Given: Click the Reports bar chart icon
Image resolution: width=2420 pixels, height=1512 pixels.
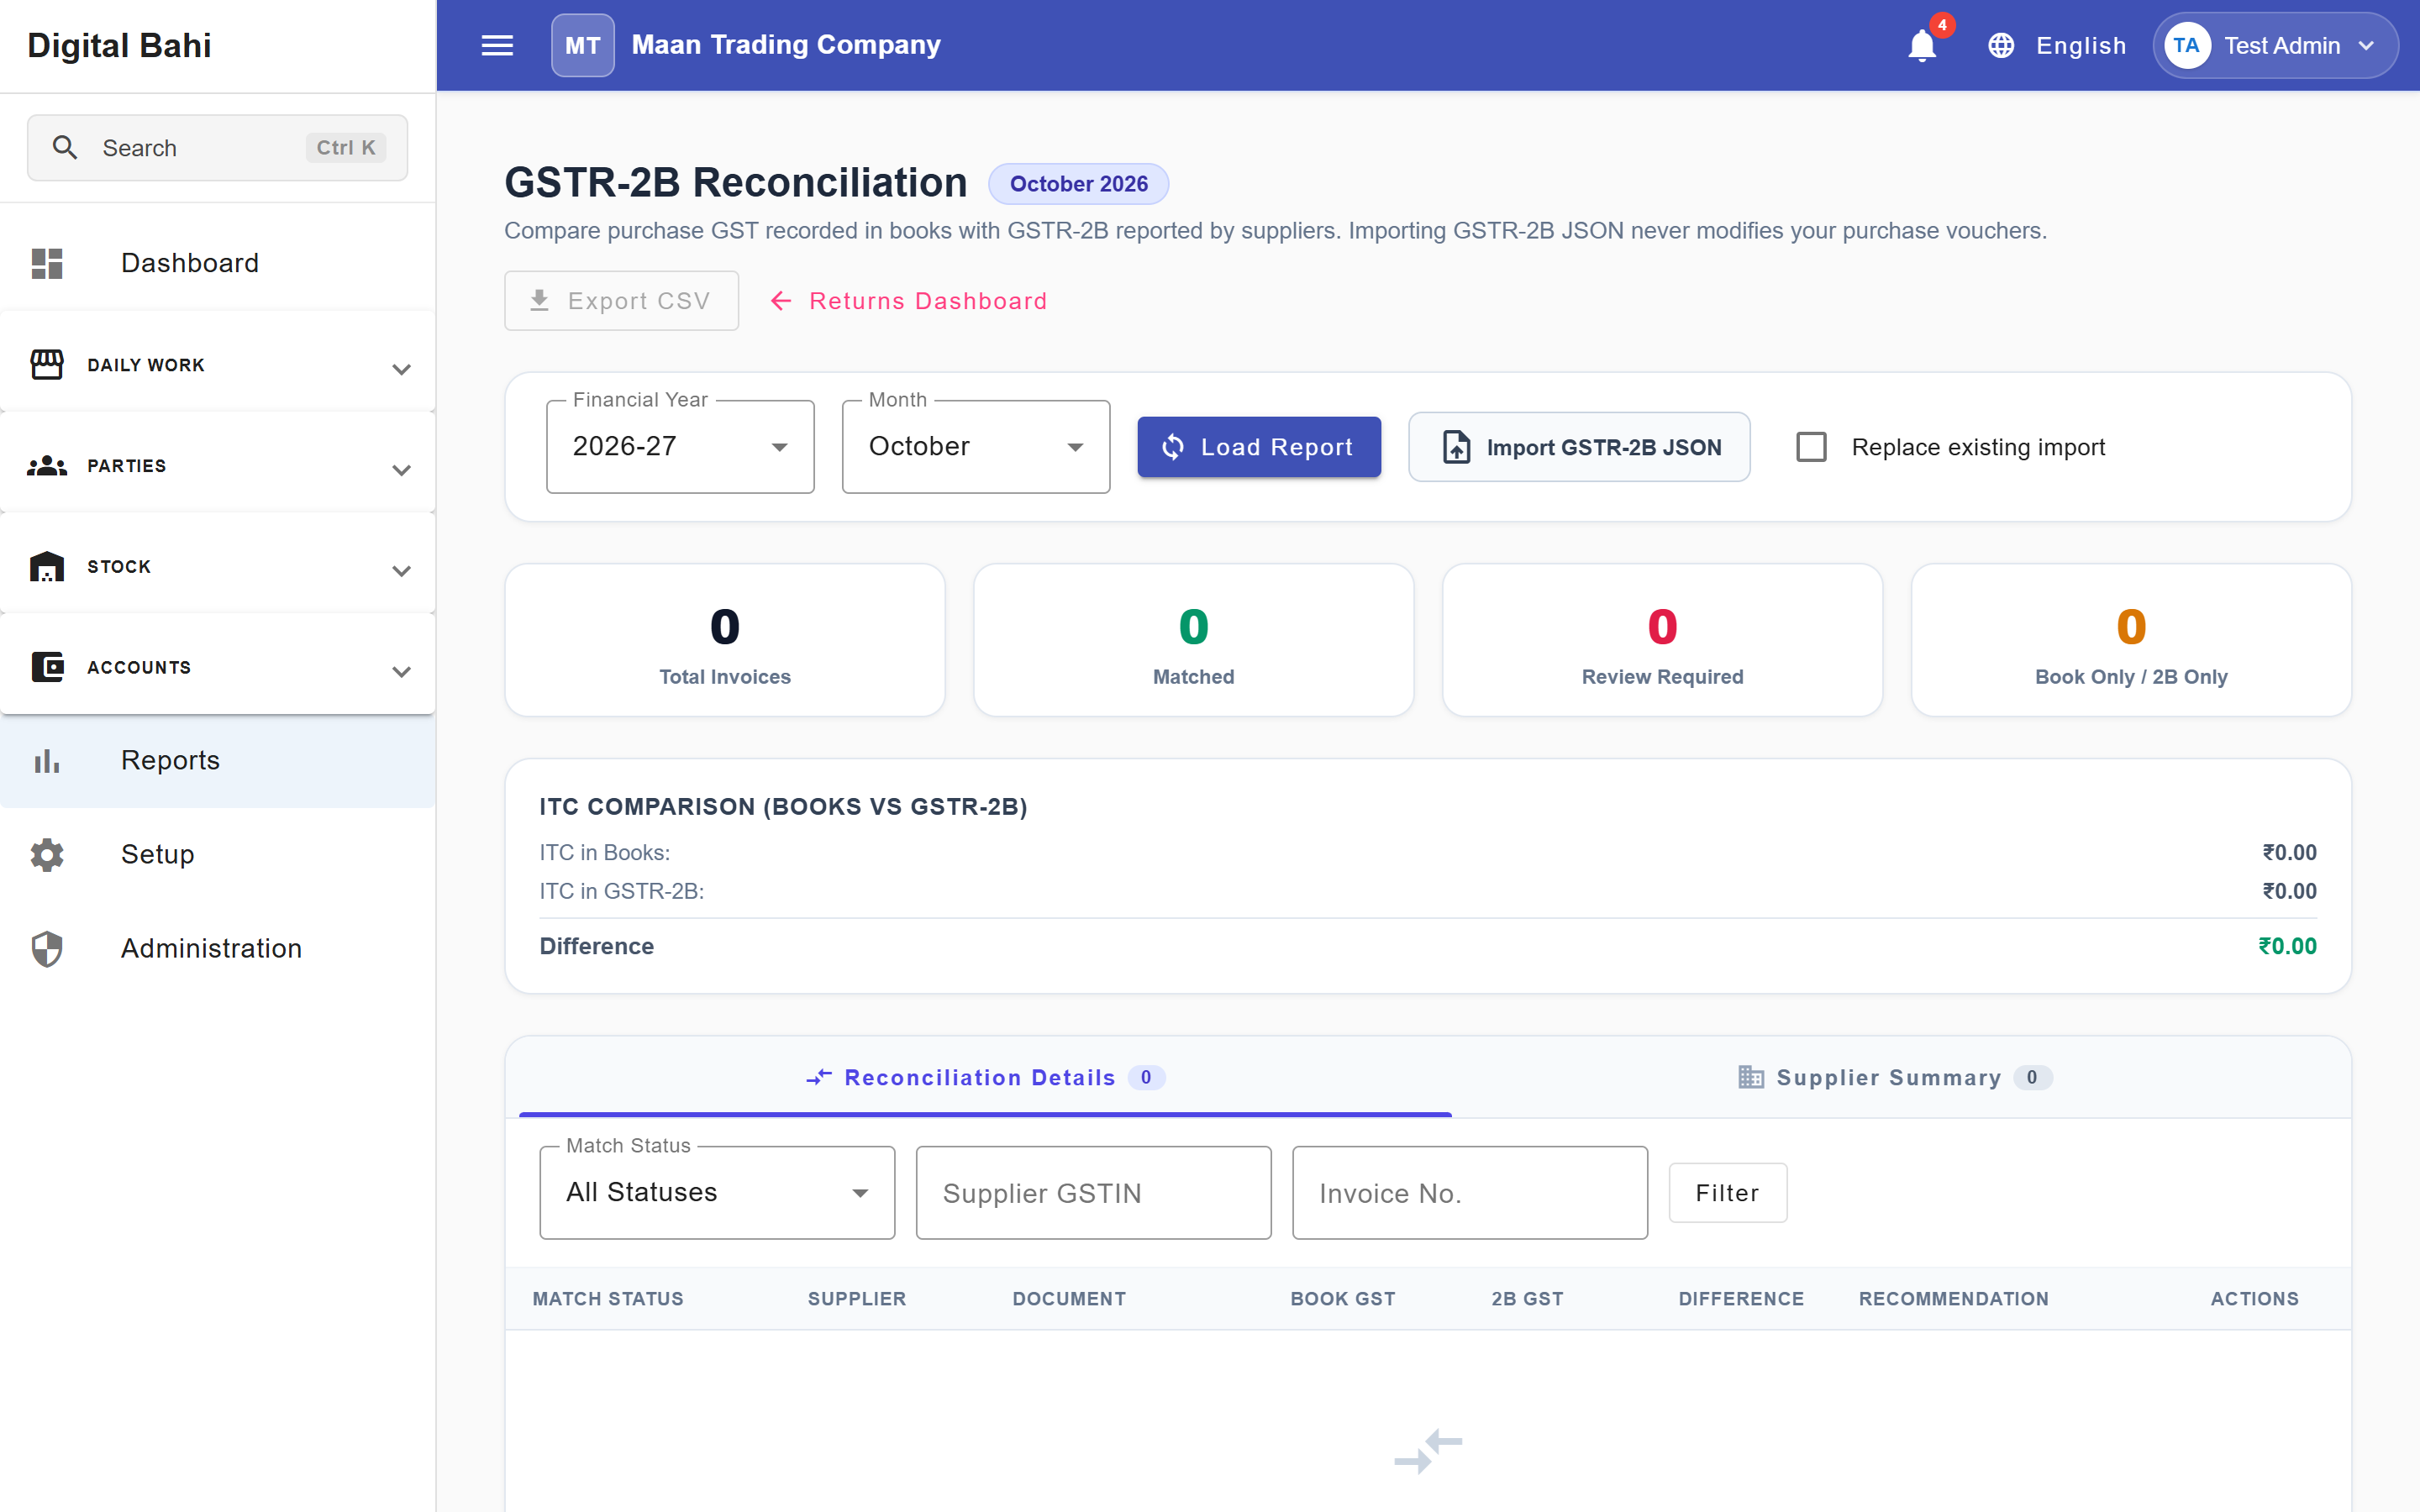Looking at the screenshot, I should [x=47, y=761].
